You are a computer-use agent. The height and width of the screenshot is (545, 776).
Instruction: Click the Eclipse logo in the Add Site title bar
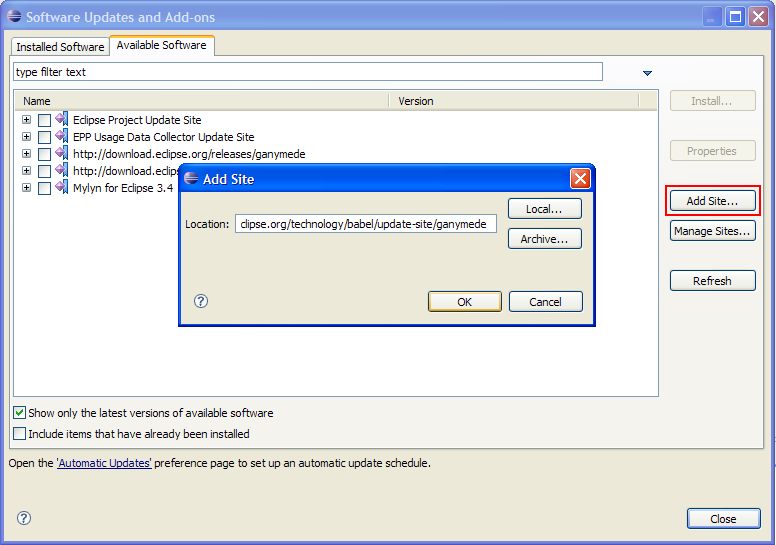pyautogui.click(x=191, y=178)
